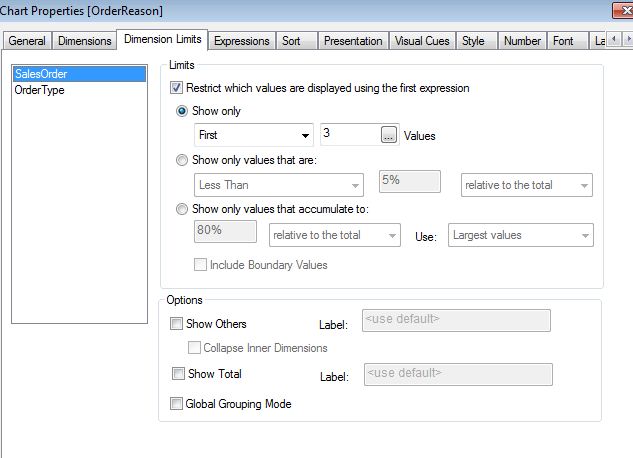Image resolution: width=633 pixels, height=458 pixels.
Task: Choose 'Show only values that are' option
Action: (182, 160)
